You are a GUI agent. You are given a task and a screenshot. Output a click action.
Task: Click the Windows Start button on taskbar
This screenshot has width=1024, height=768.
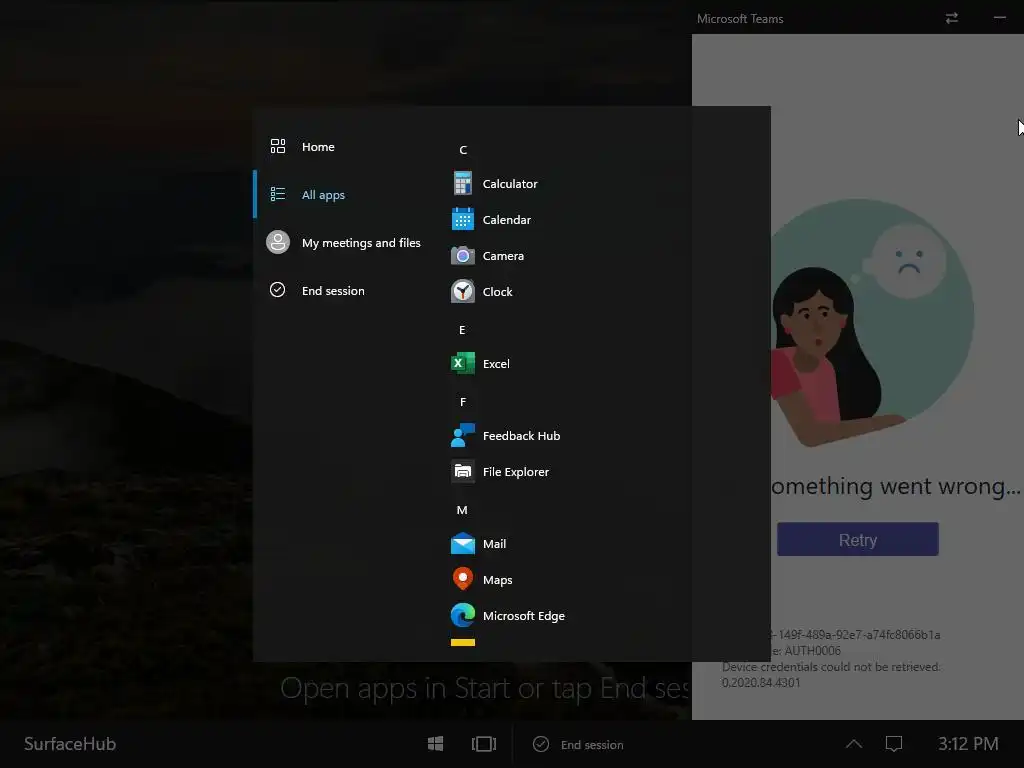click(436, 744)
